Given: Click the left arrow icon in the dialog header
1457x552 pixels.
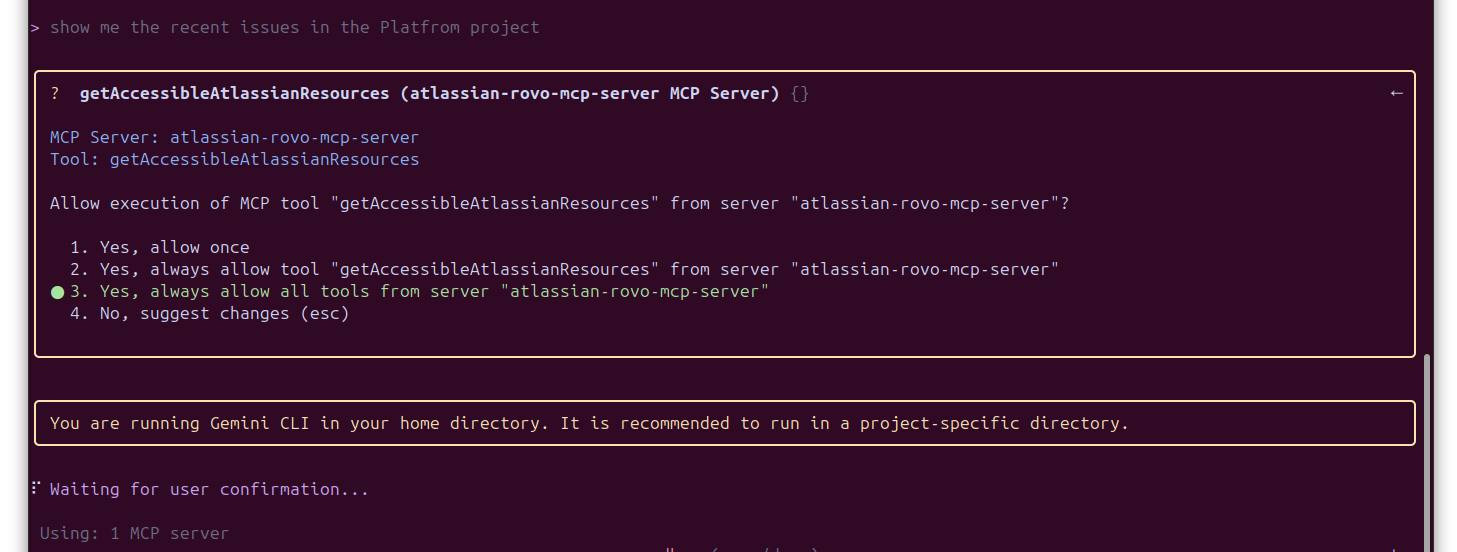Looking at the screenshot, I should (x=1396, y=93).
